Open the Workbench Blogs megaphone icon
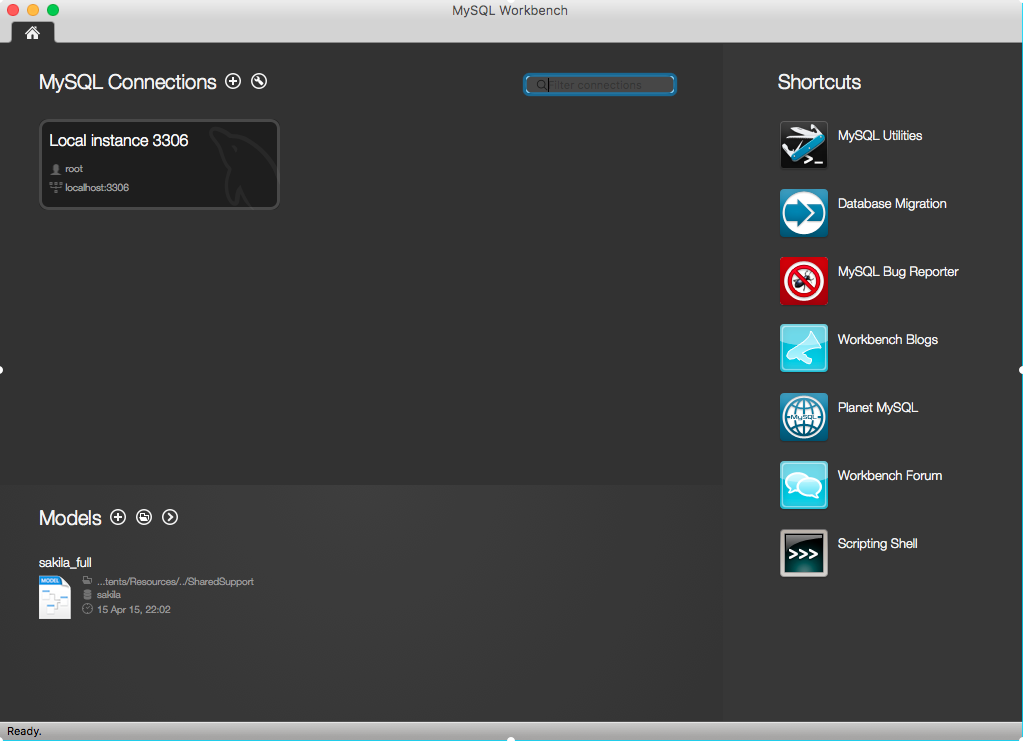This screenshot has width=1023, height=741. point(804,348)
